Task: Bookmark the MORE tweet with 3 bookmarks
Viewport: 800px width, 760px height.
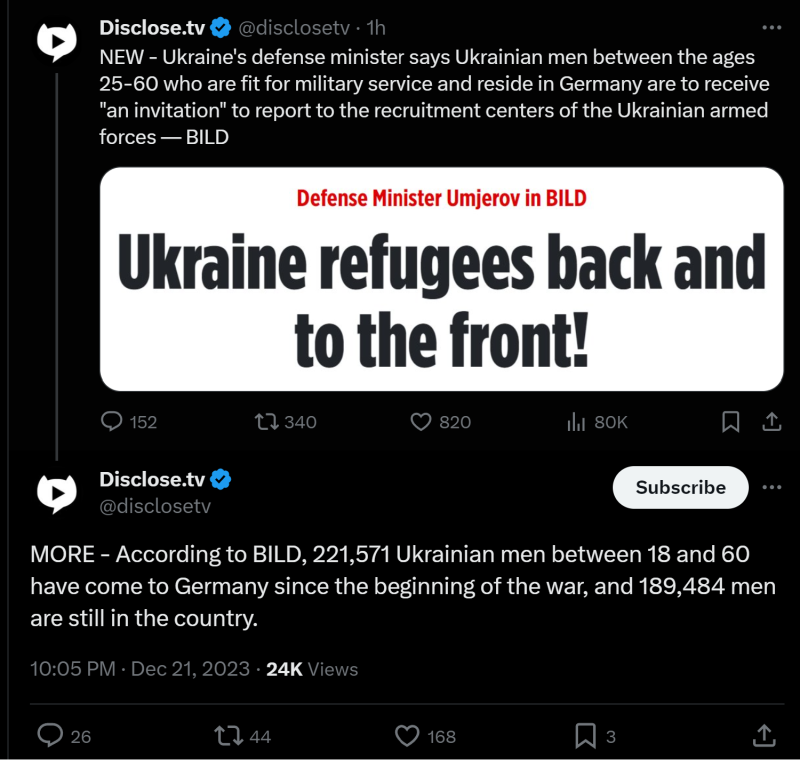Action: coord(585,736)
